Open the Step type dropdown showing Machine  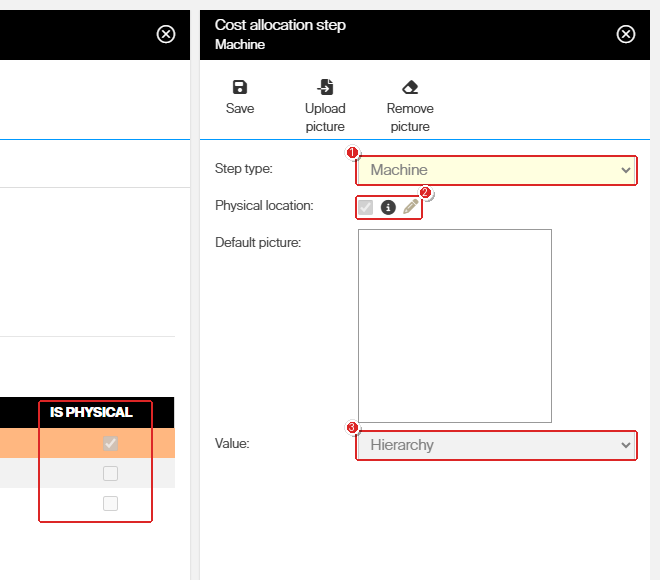(496, 170)
